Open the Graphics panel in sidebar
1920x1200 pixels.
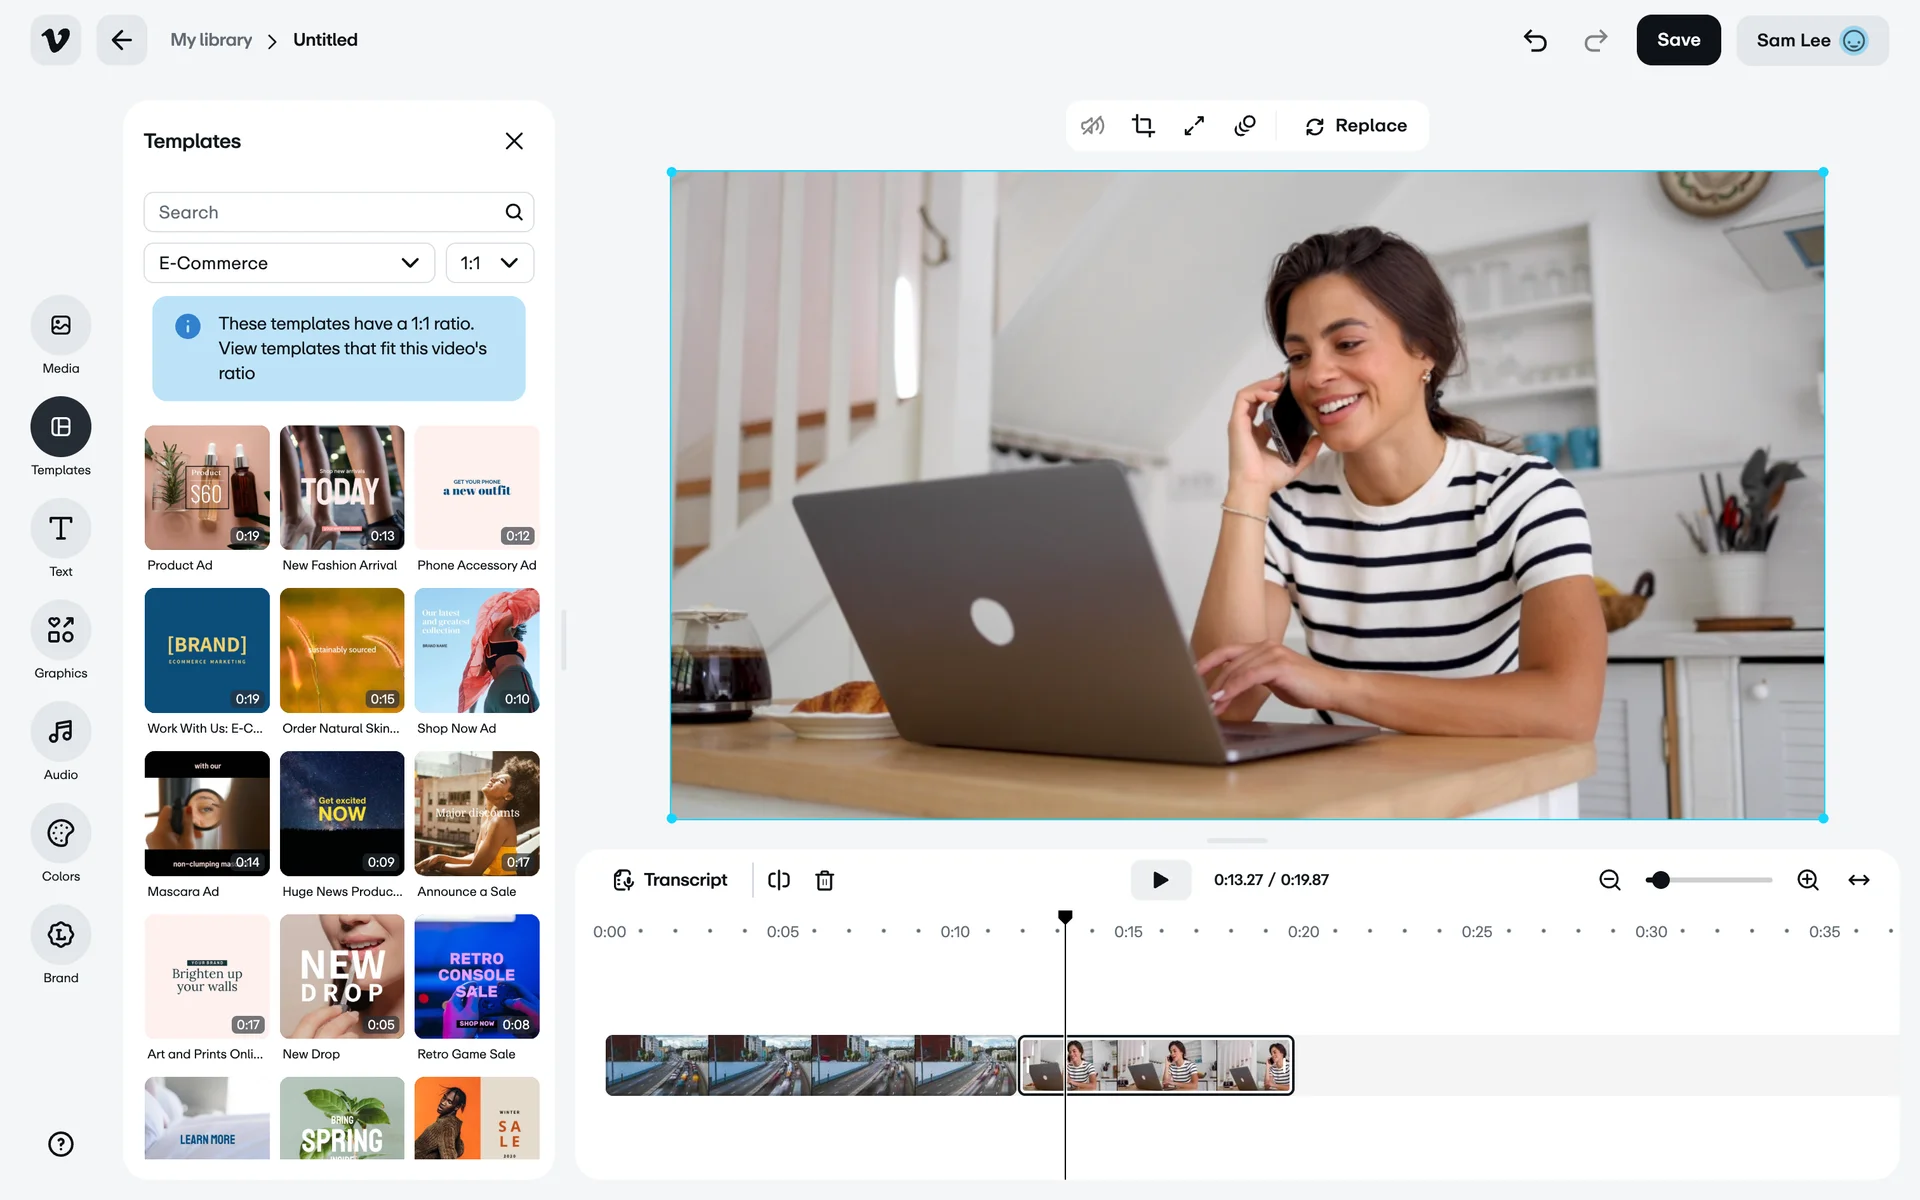tap(61, 631)
